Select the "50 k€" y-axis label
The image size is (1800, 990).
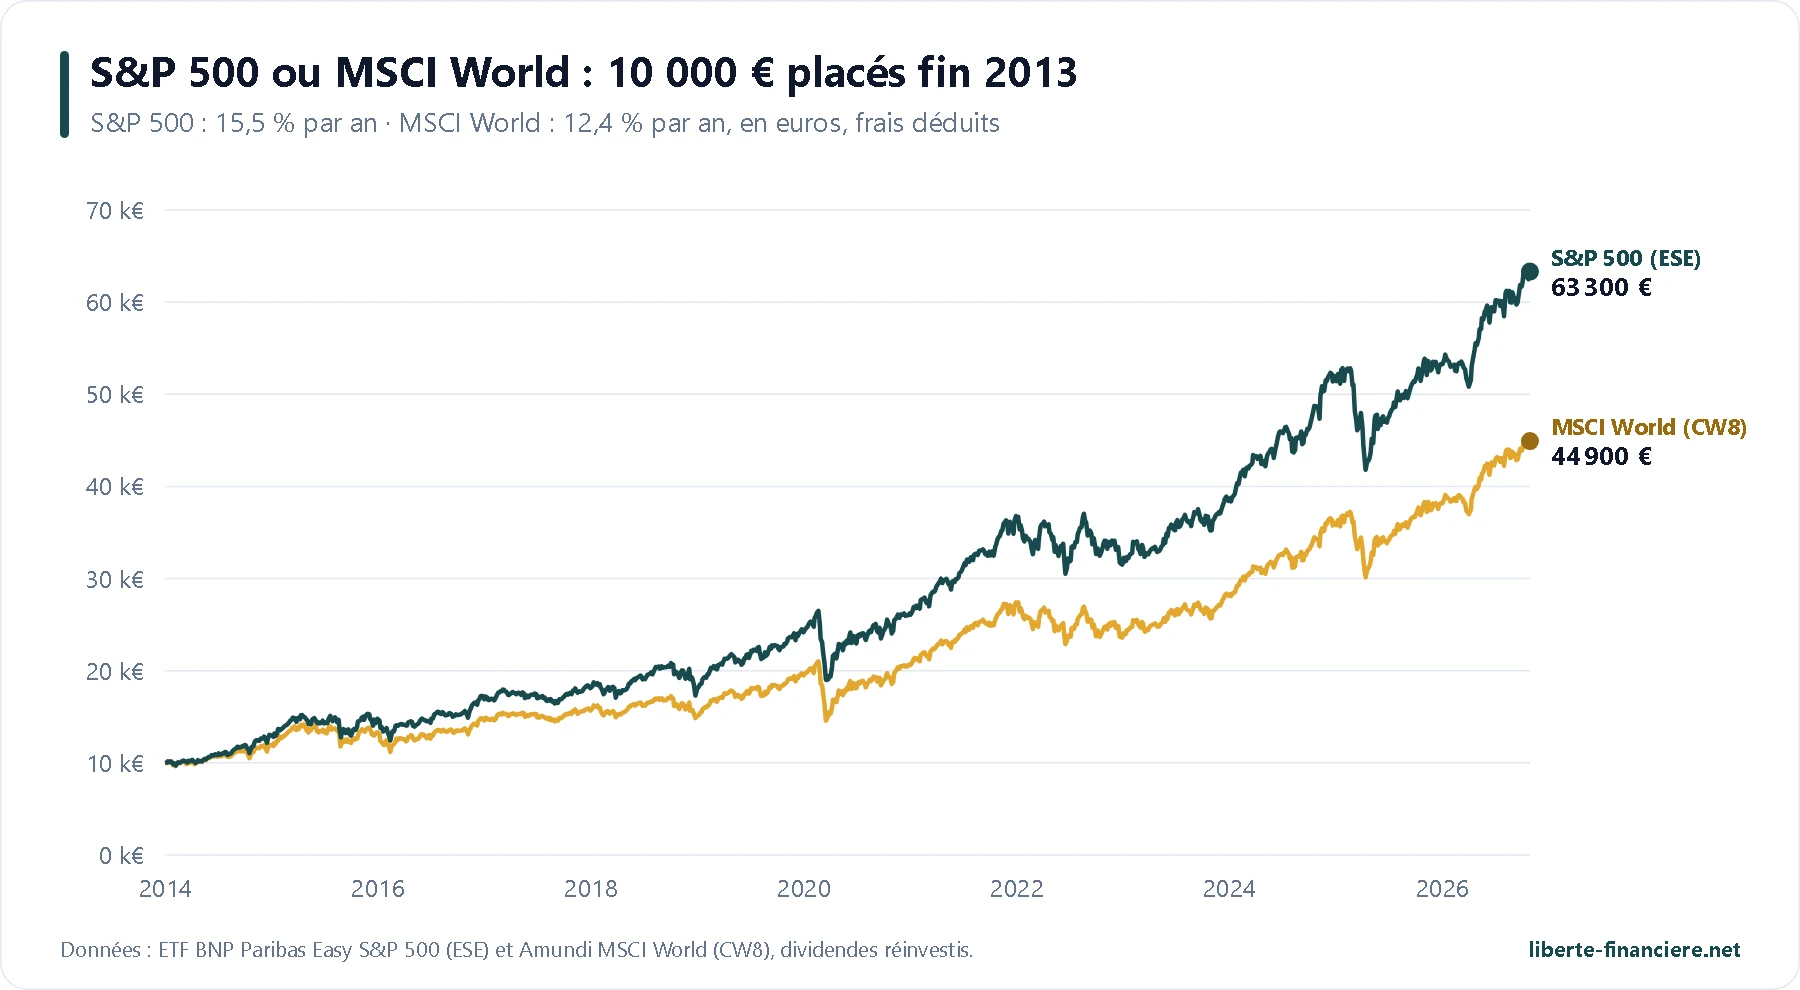(115, 395)
